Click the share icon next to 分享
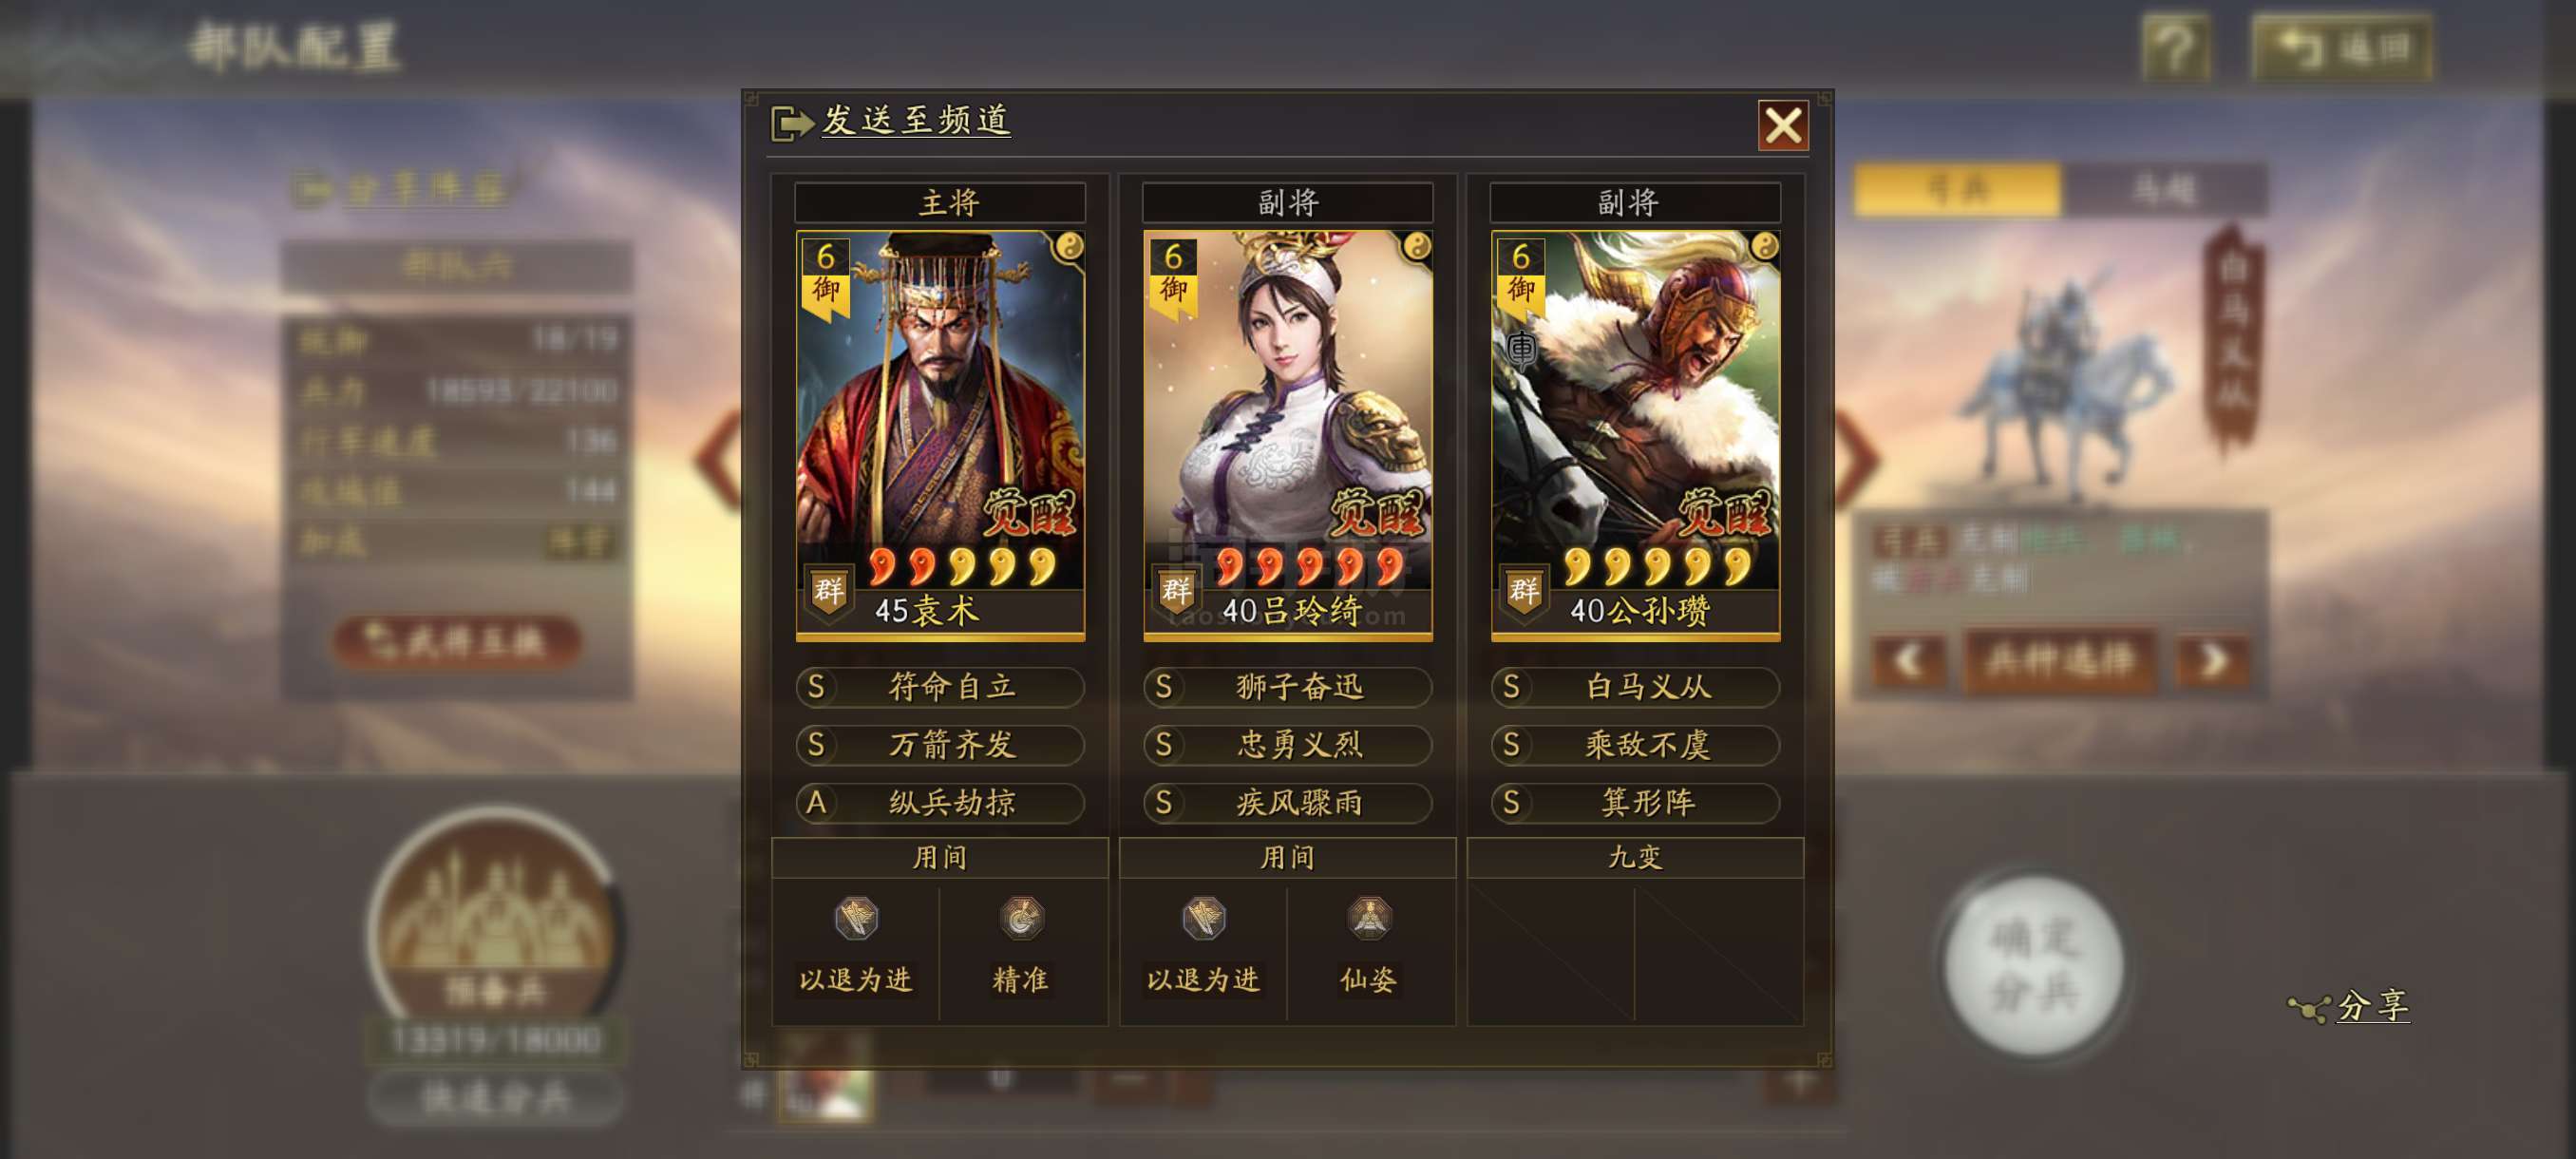This screenshot has width=2576, height=1159. [2309, 1008]
